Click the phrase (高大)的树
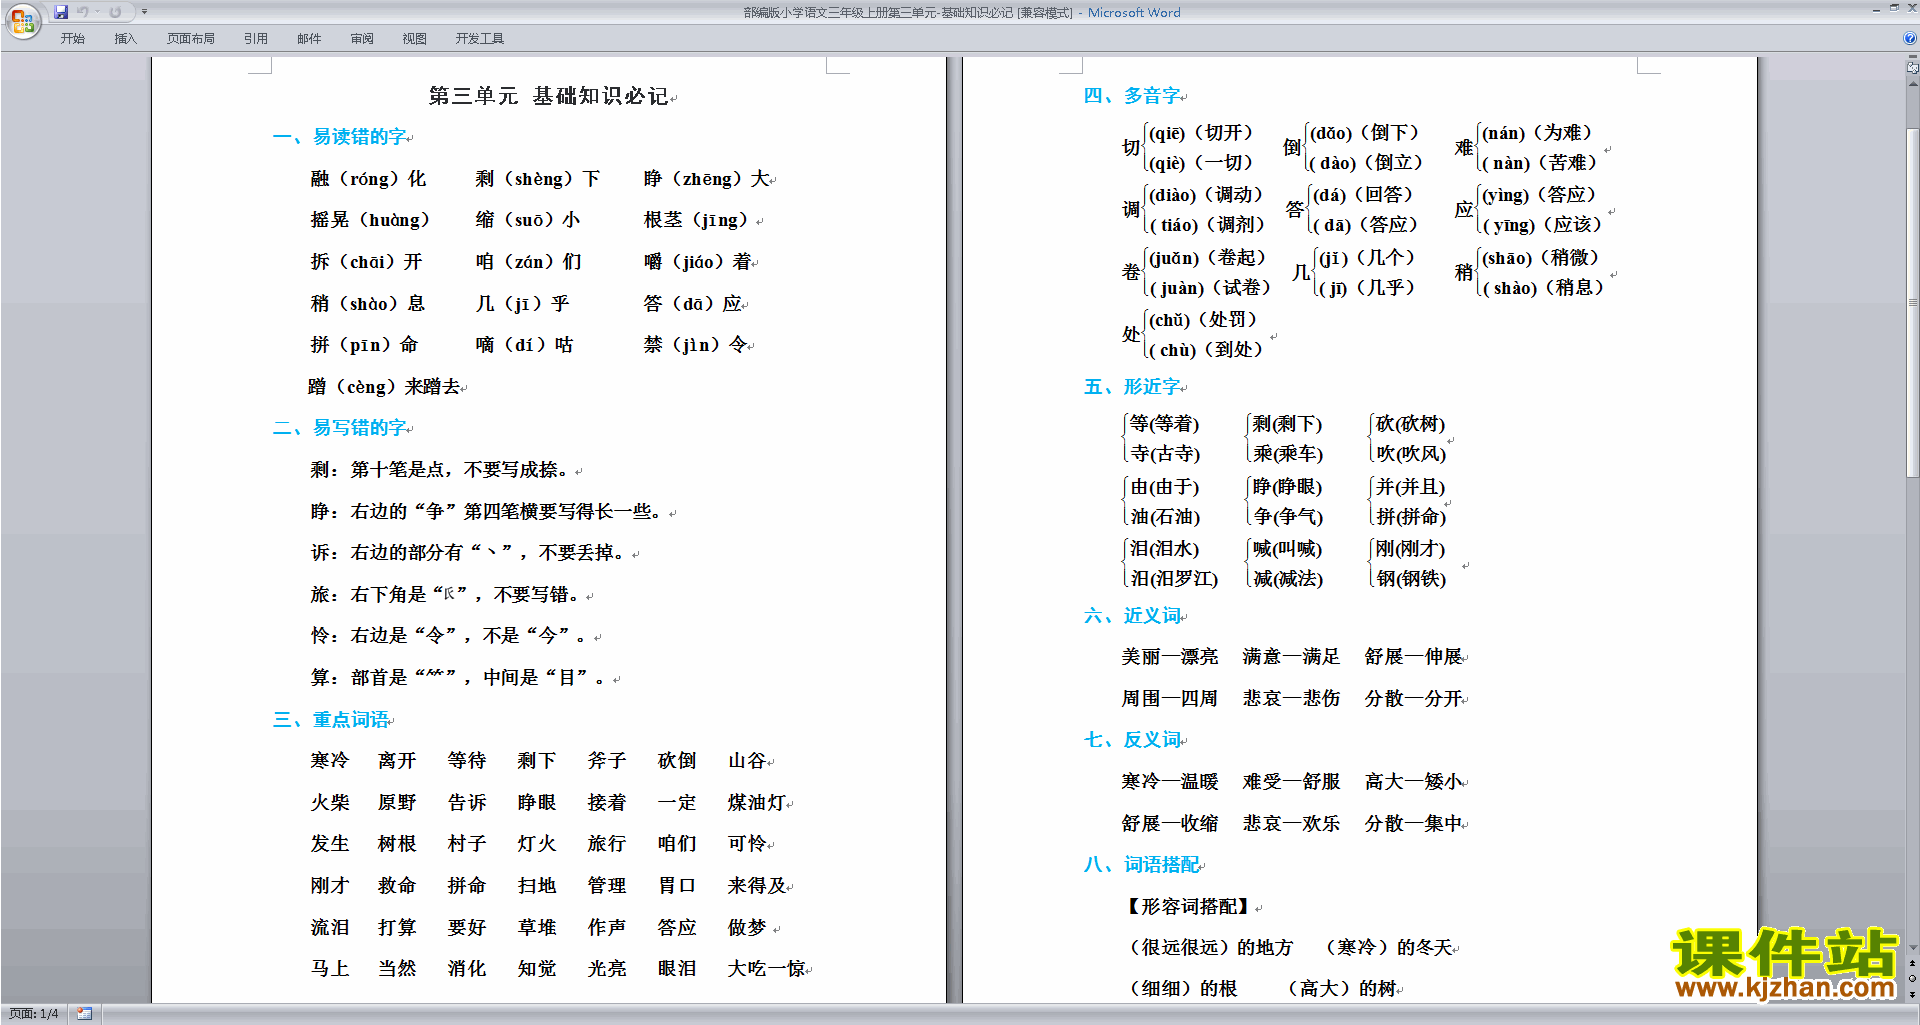Viewport: 1920px width, 1025px height. click(x=1340, y=989)
